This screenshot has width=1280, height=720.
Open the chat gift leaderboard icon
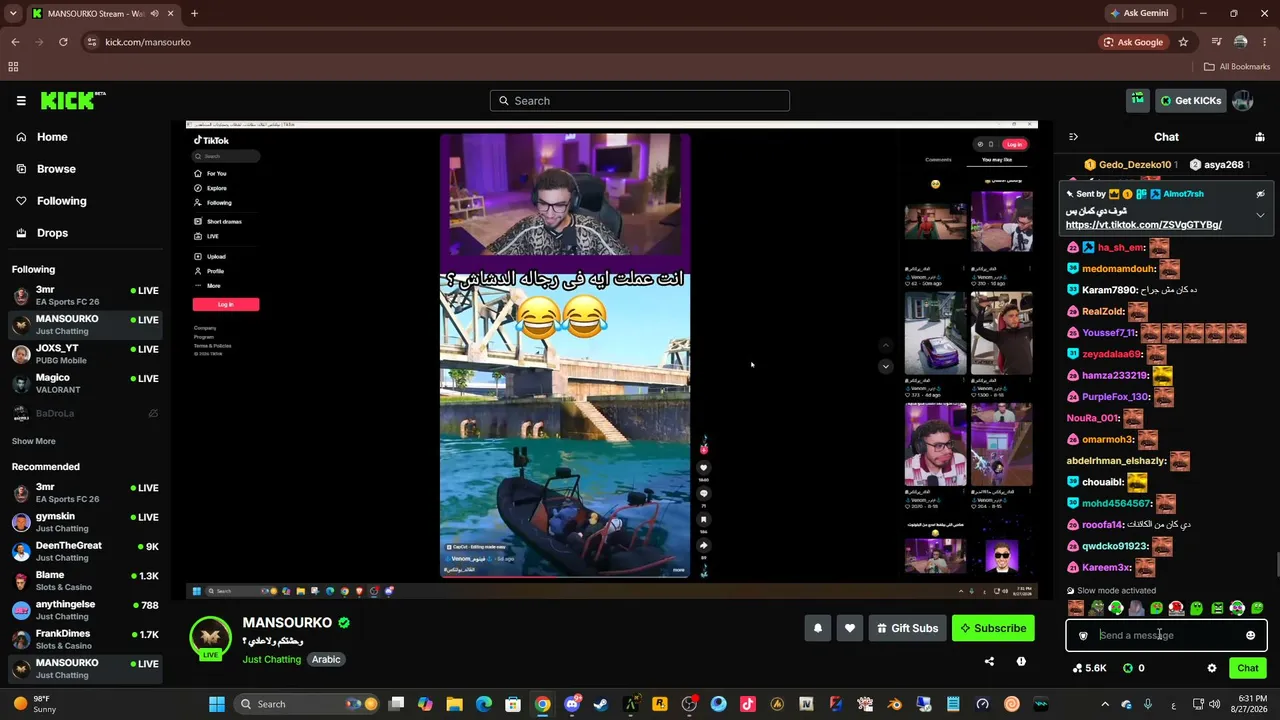(1260, 137)
